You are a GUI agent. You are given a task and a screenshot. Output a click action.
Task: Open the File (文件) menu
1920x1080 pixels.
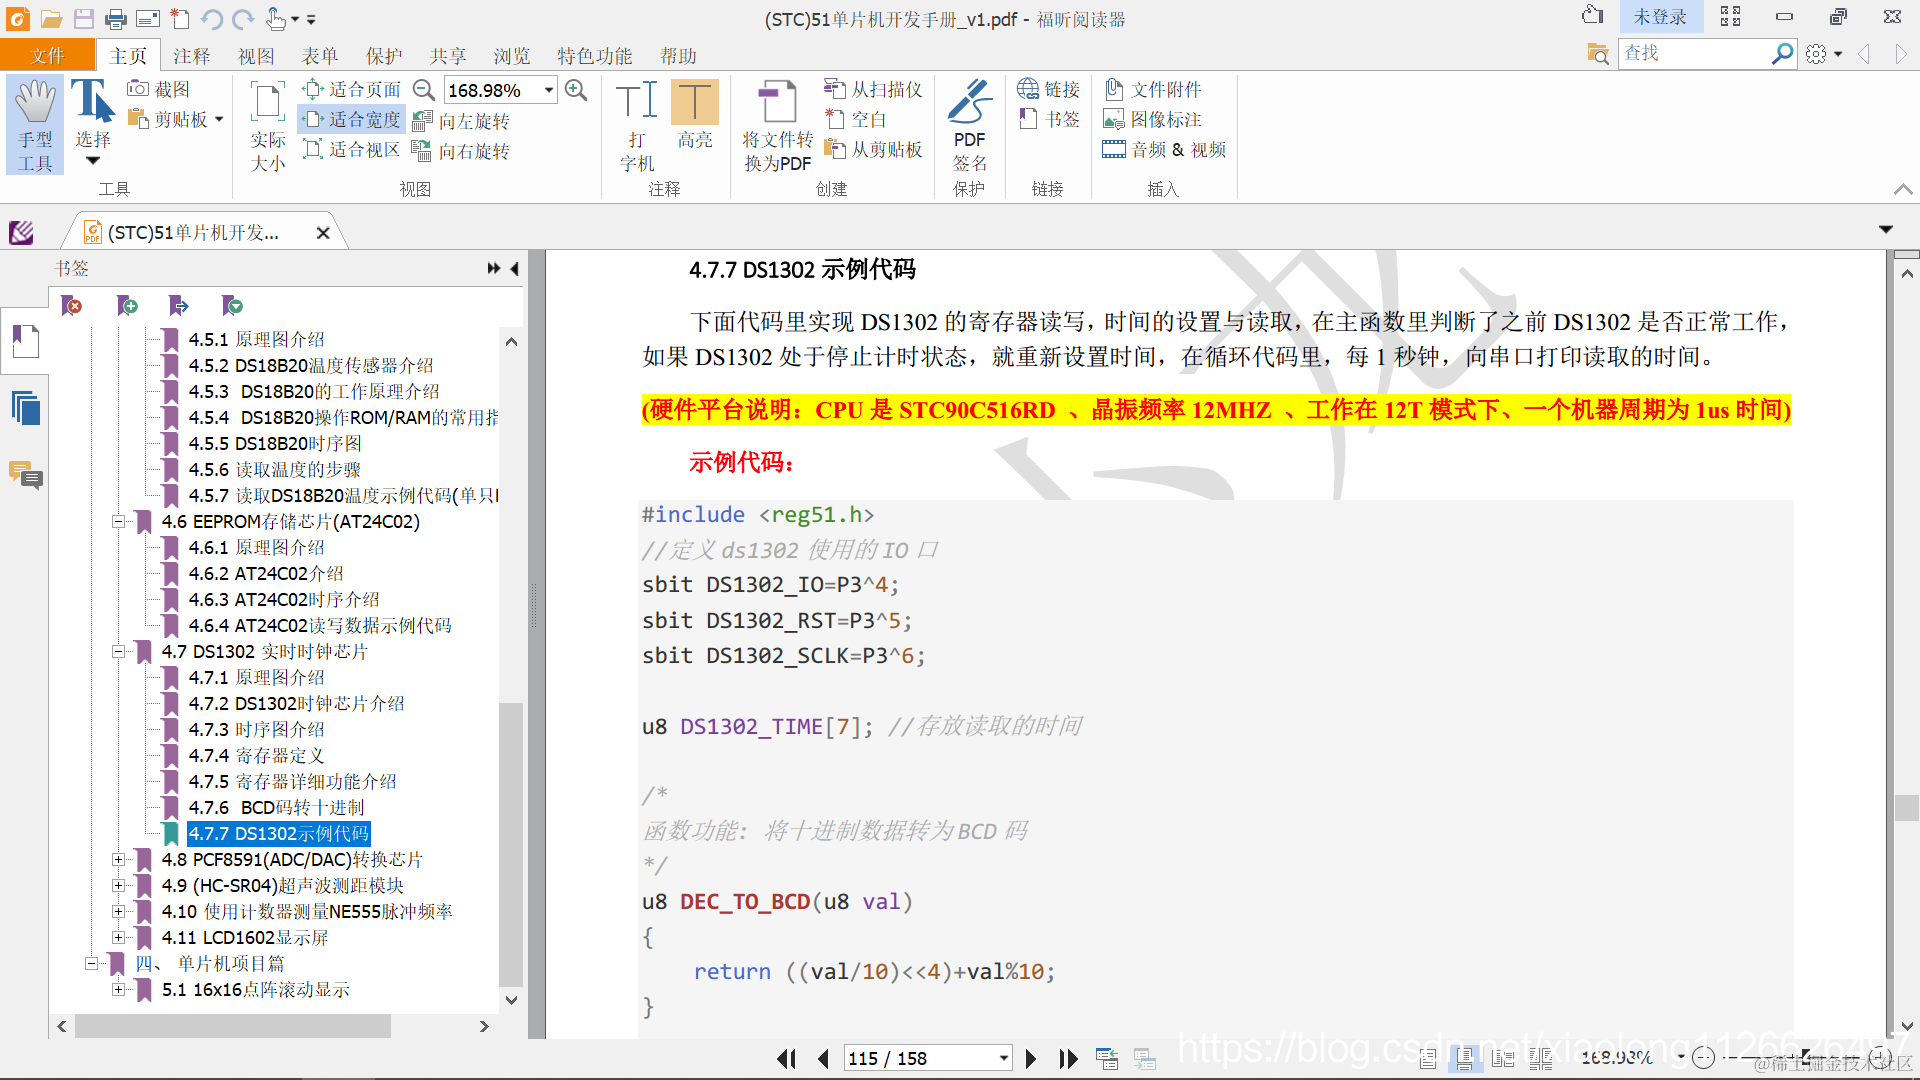click(x=47, y=56)
